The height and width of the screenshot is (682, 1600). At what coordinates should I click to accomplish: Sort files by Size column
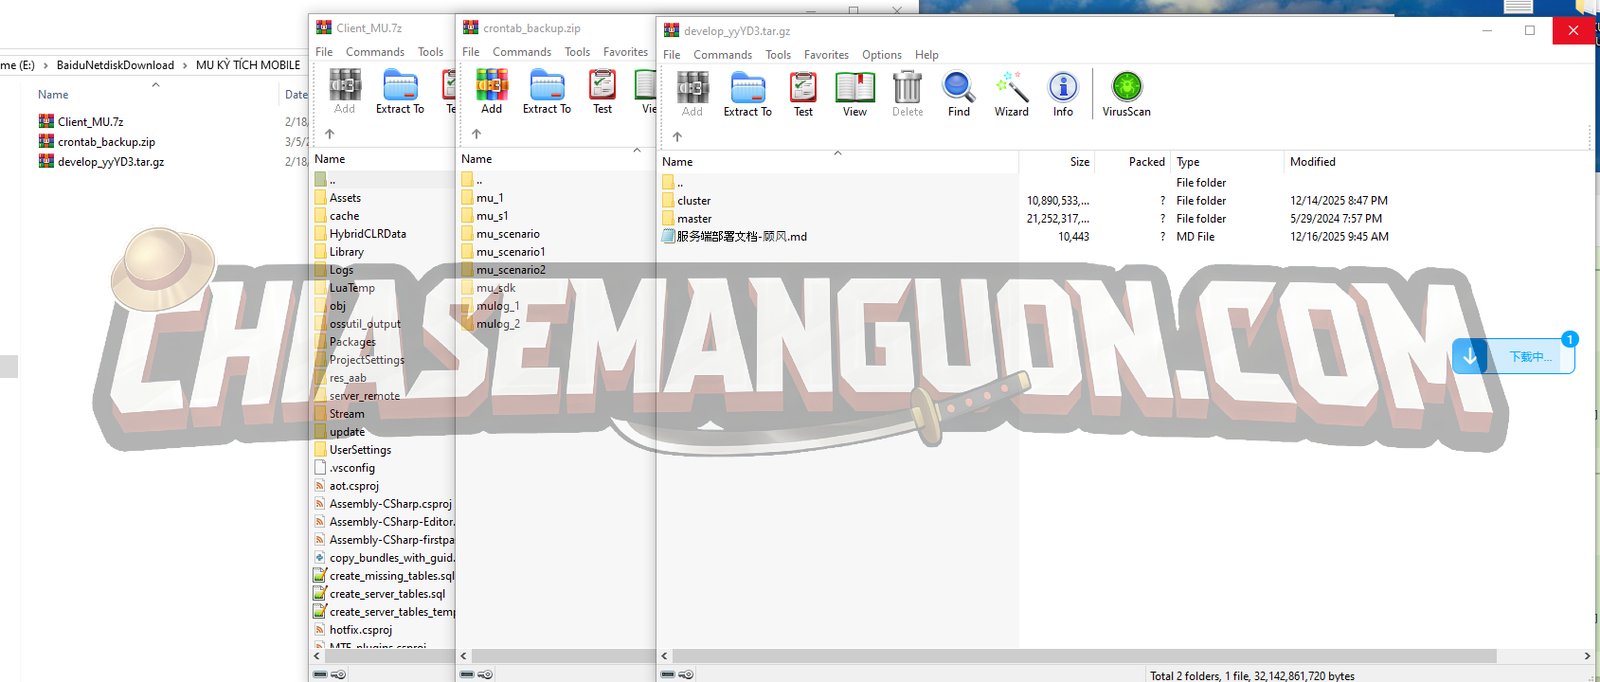tap(1079, 162)
